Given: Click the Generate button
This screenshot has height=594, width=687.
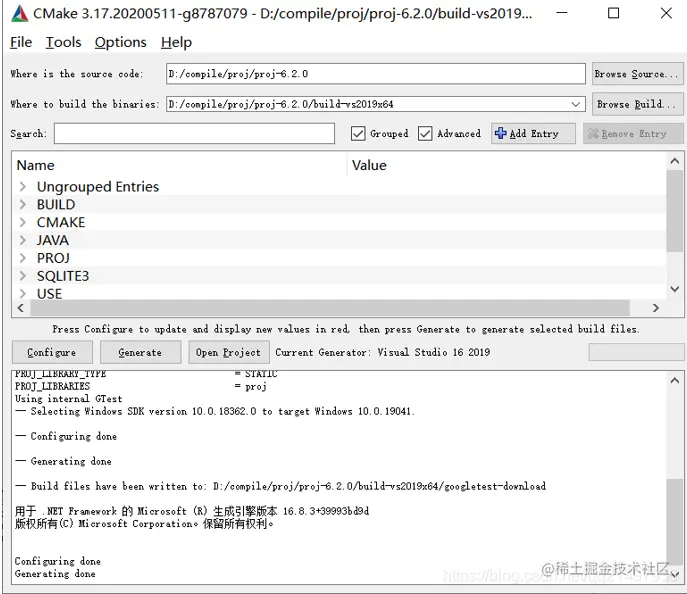Looking at the screenshot, I should (x=140, y=352).
